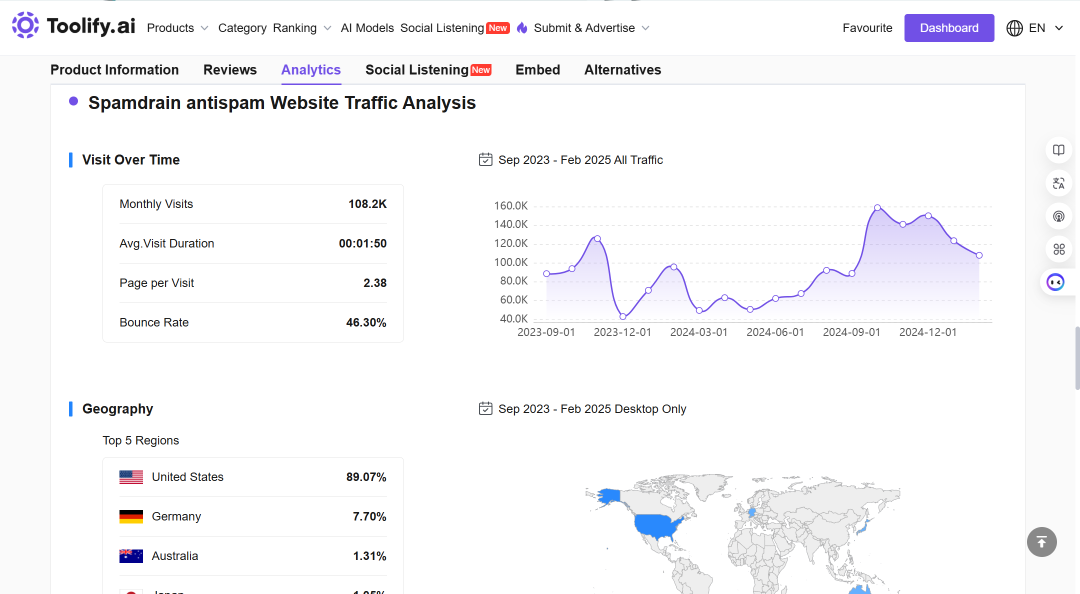This screenshot has height=594, width=1080.
Task: Click the Avg.Visit Duration value 00:01:50
Action: pyautogui.click(x=362, y=243)
